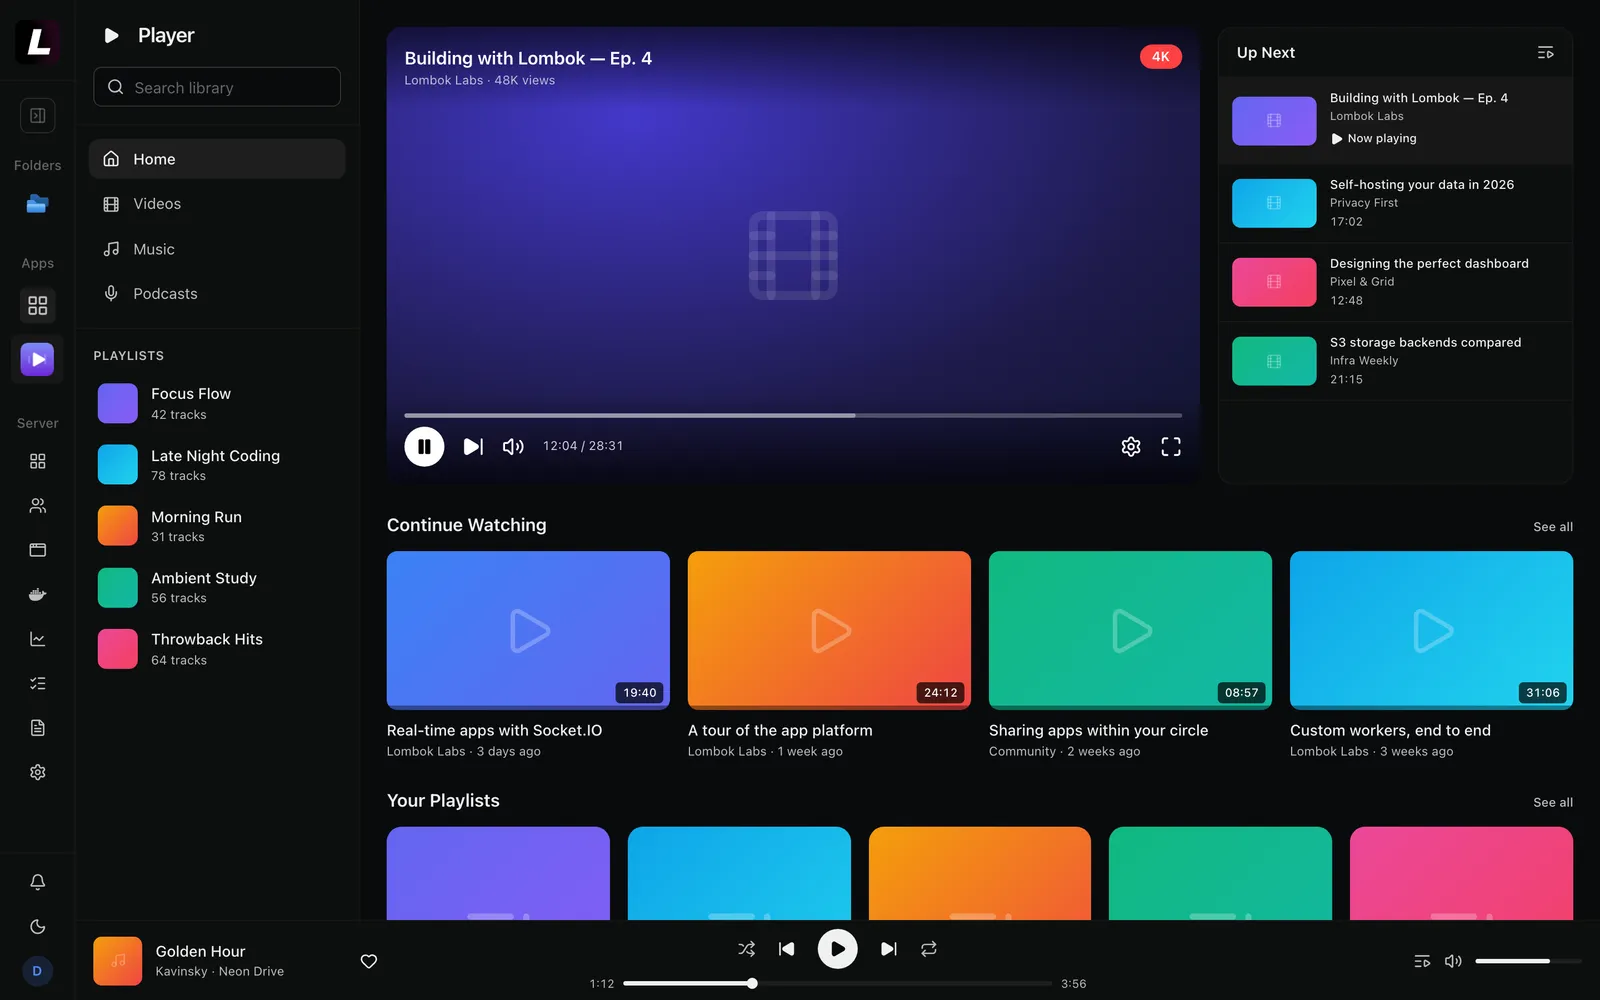Click the Lombok logo icon

pyautogui.click(x=37, y=41)
